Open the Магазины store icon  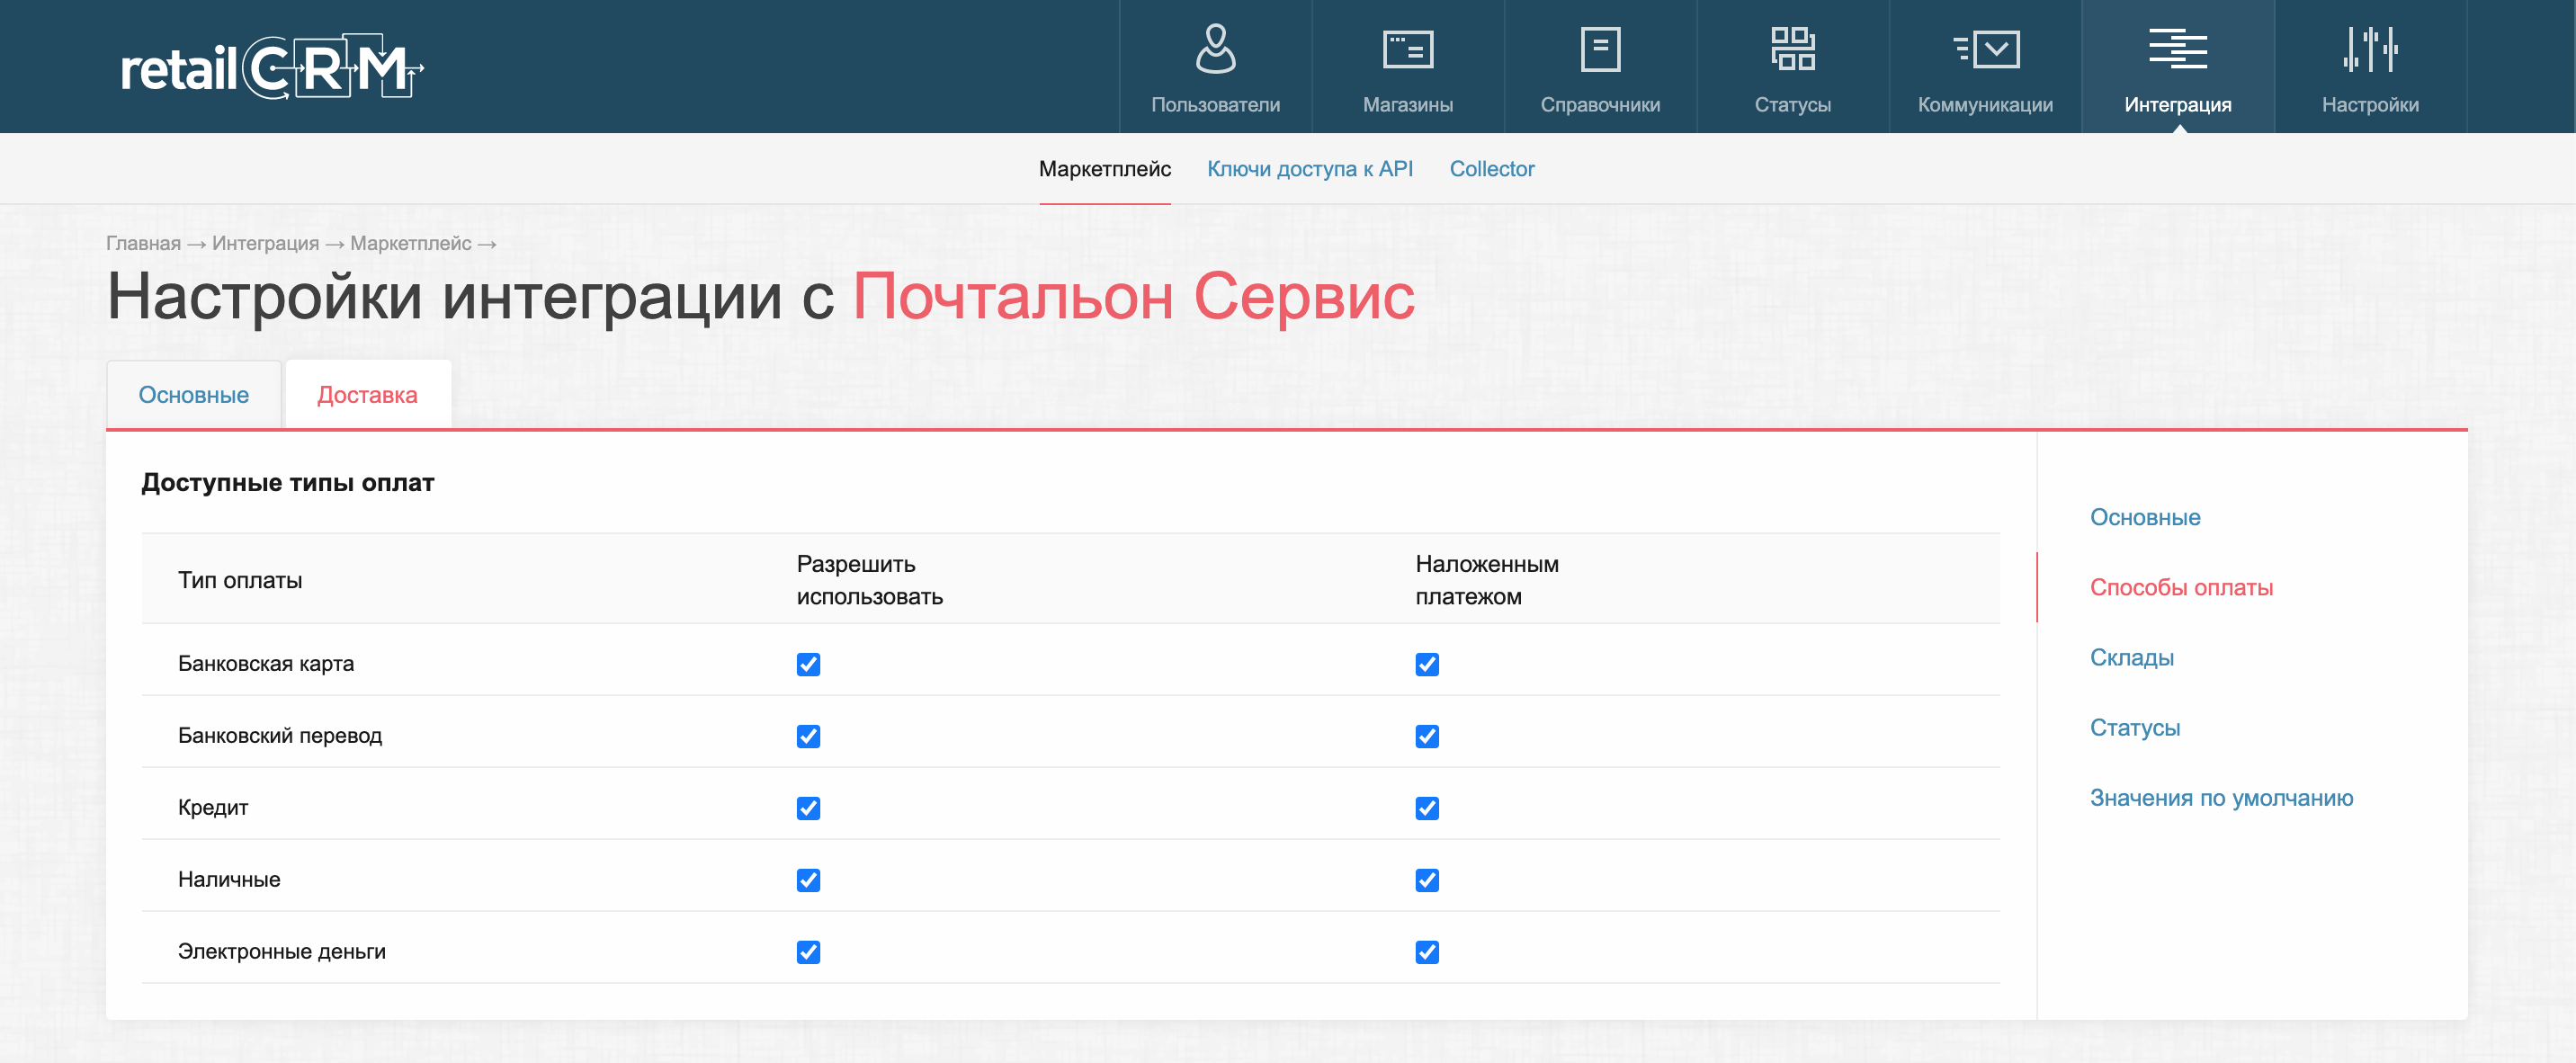tap(1407, 49)
